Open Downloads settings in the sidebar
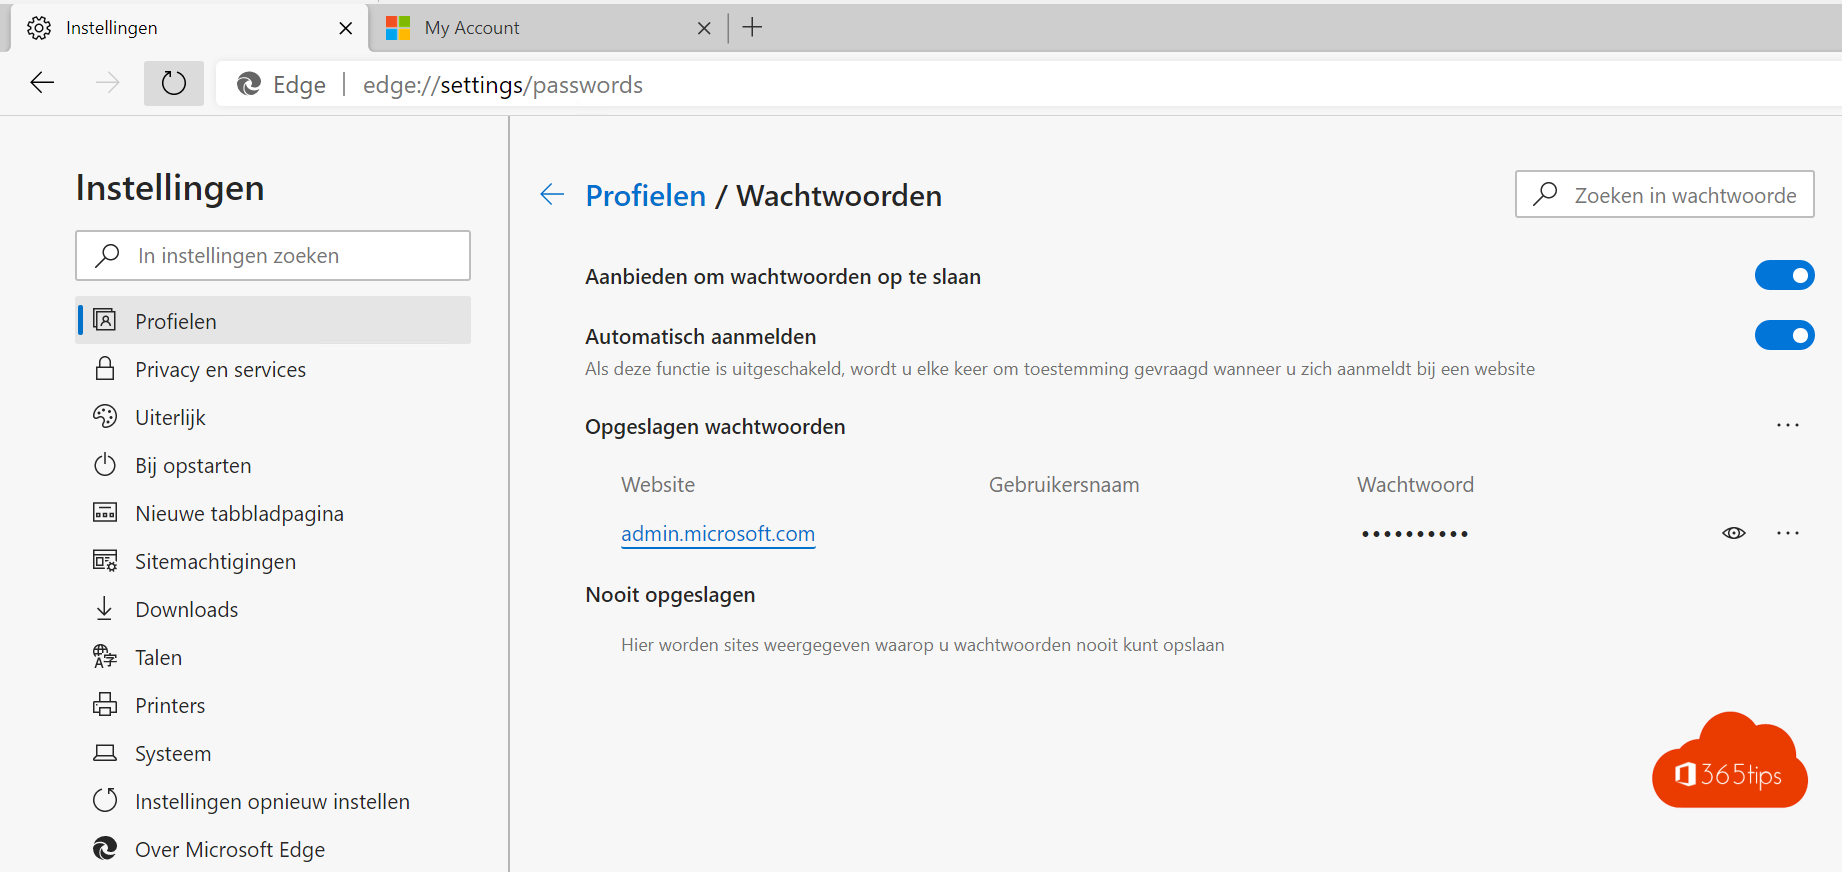This screenshot has height=872, width=1842. (x=273, y=609)
